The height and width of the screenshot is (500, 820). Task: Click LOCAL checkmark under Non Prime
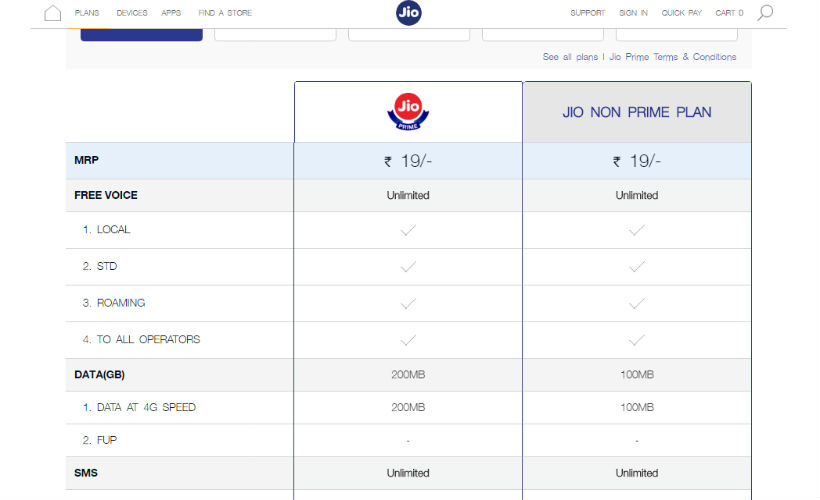636,230
